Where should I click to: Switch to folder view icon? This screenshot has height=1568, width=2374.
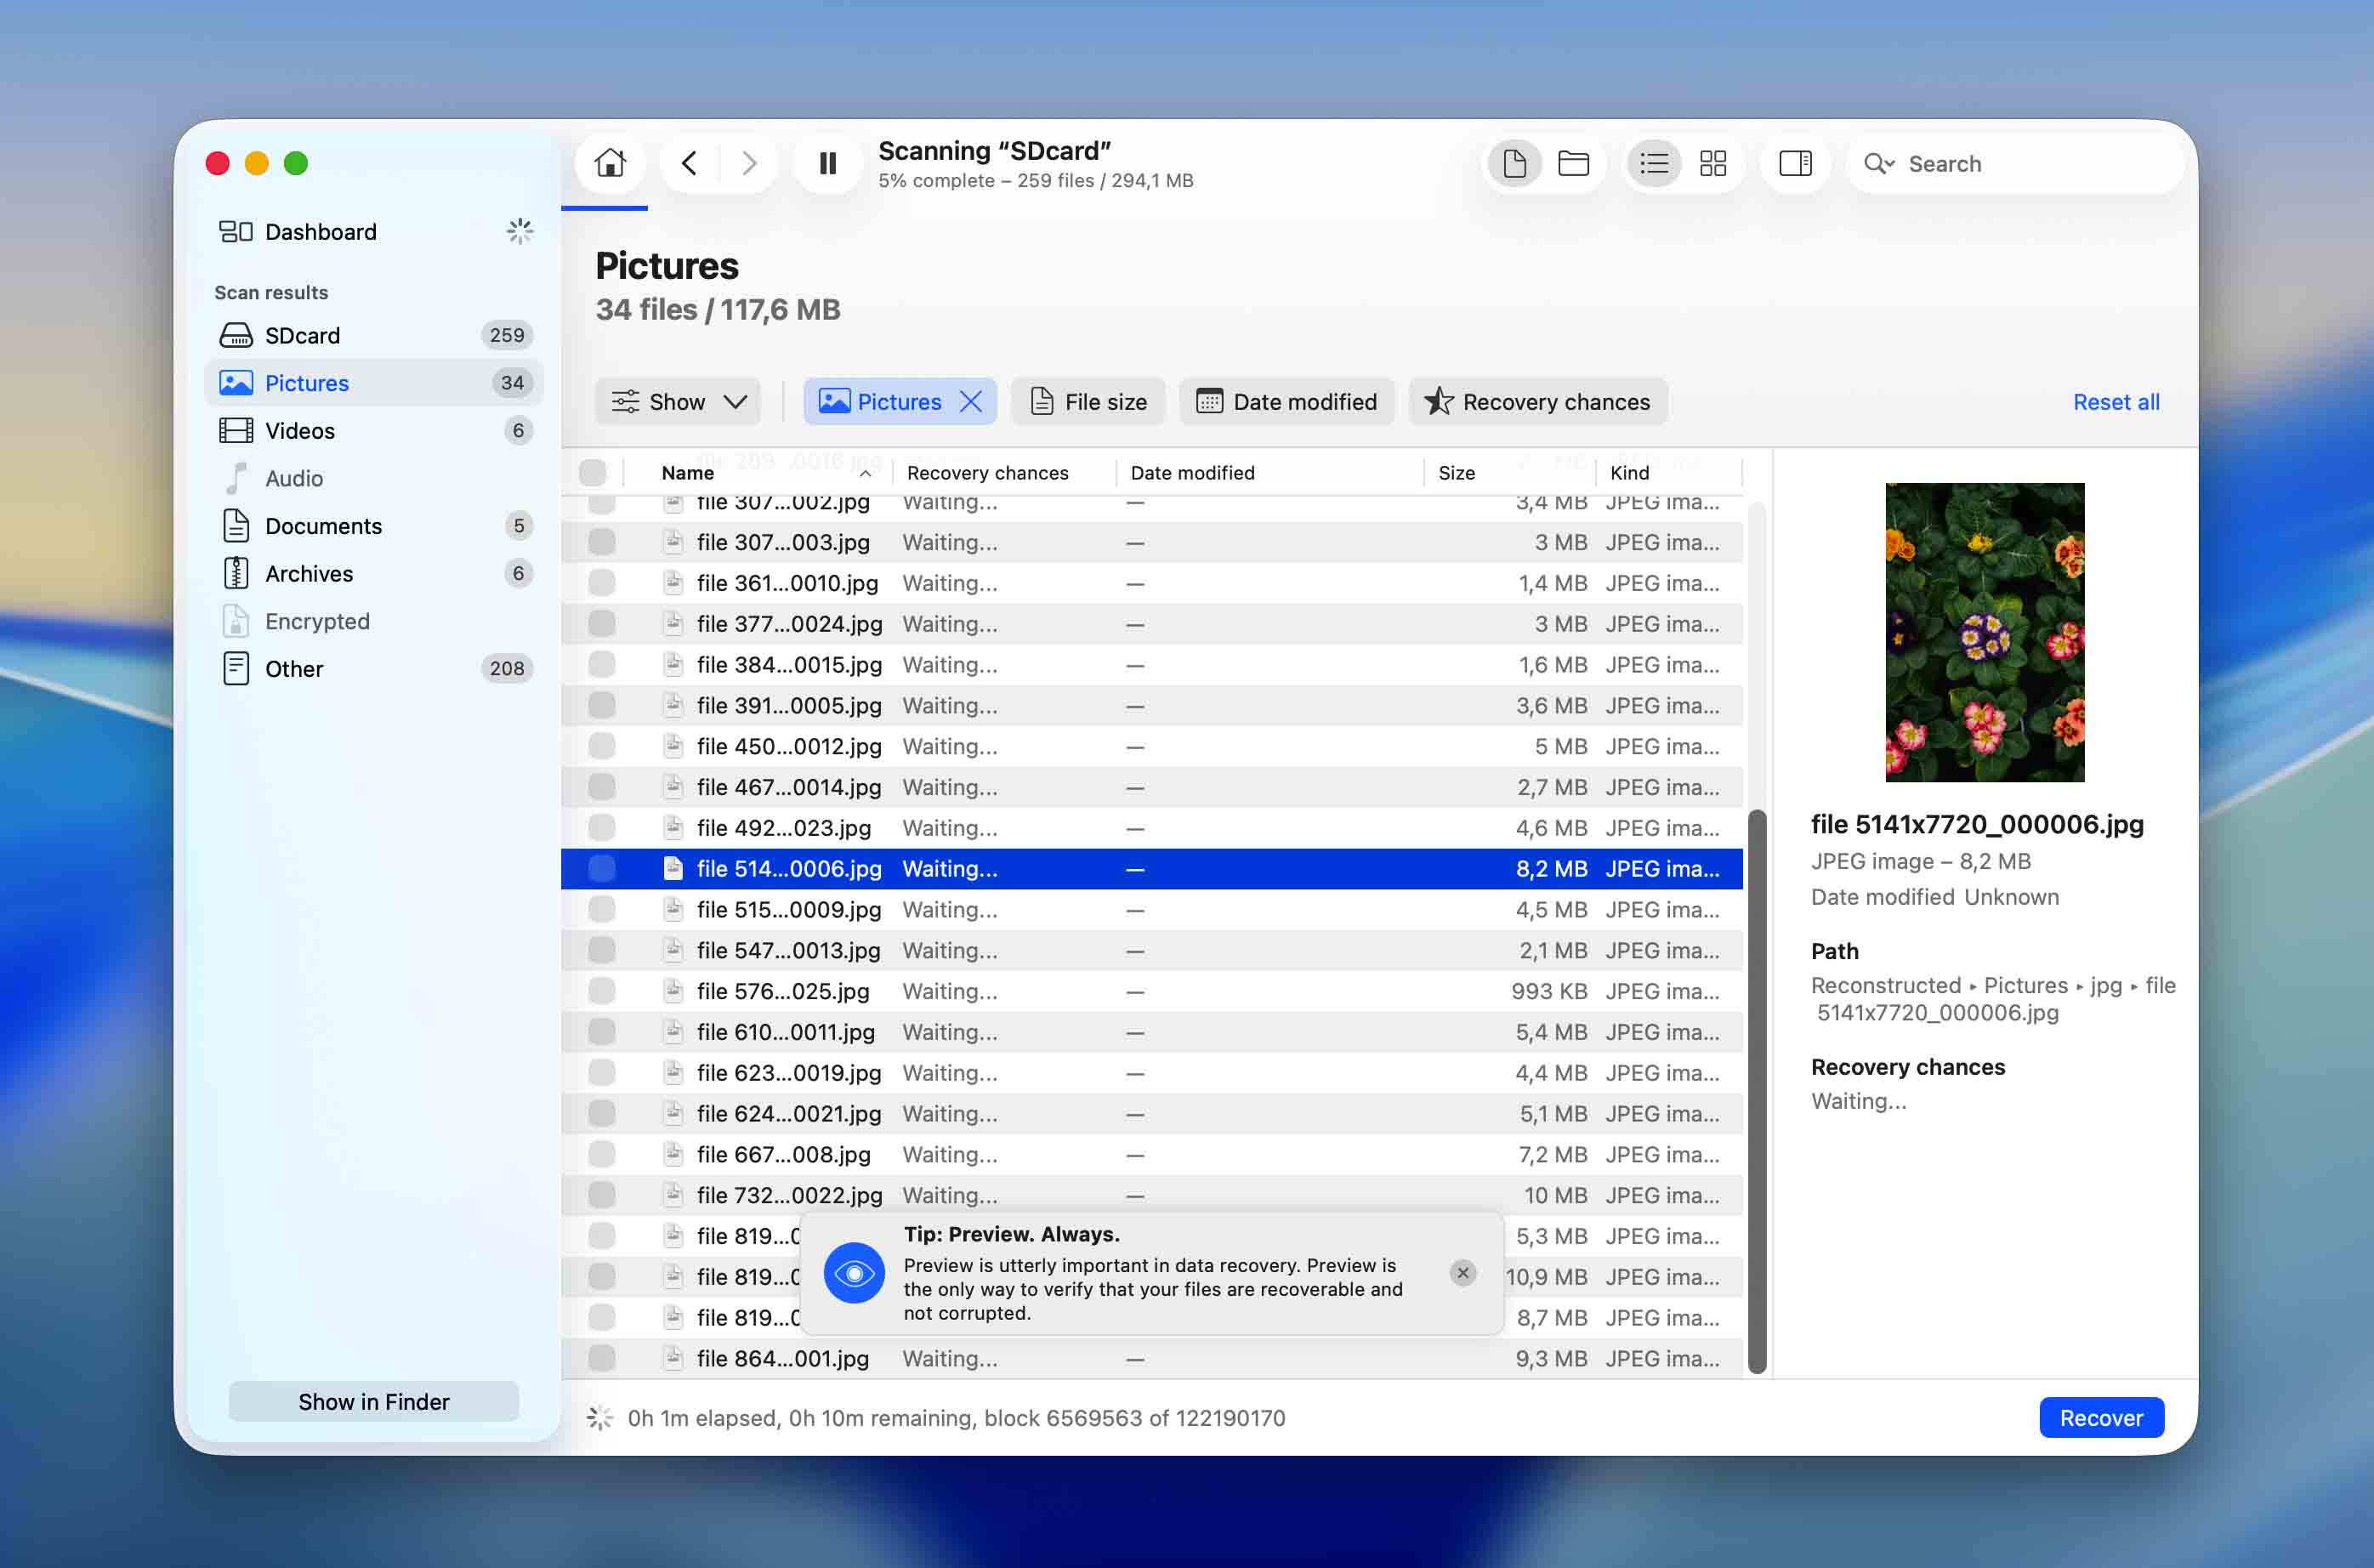(1573, 163)
